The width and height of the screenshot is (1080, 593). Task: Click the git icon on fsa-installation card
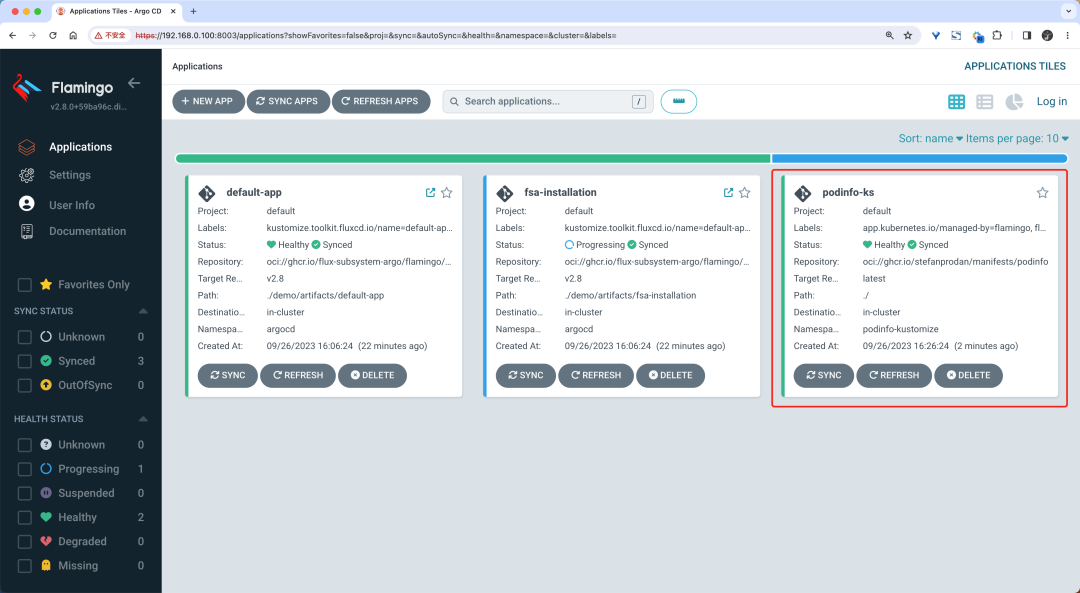505,194
